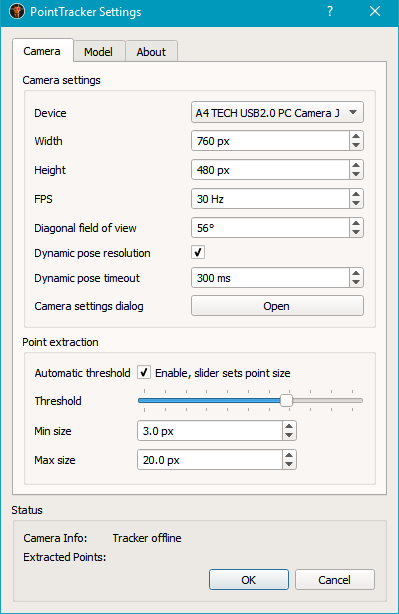Increase Max size with up arrow
Image resolution: width=399 pixels, height=614 pixels.
pyautogui.click(x=289, y=455)
